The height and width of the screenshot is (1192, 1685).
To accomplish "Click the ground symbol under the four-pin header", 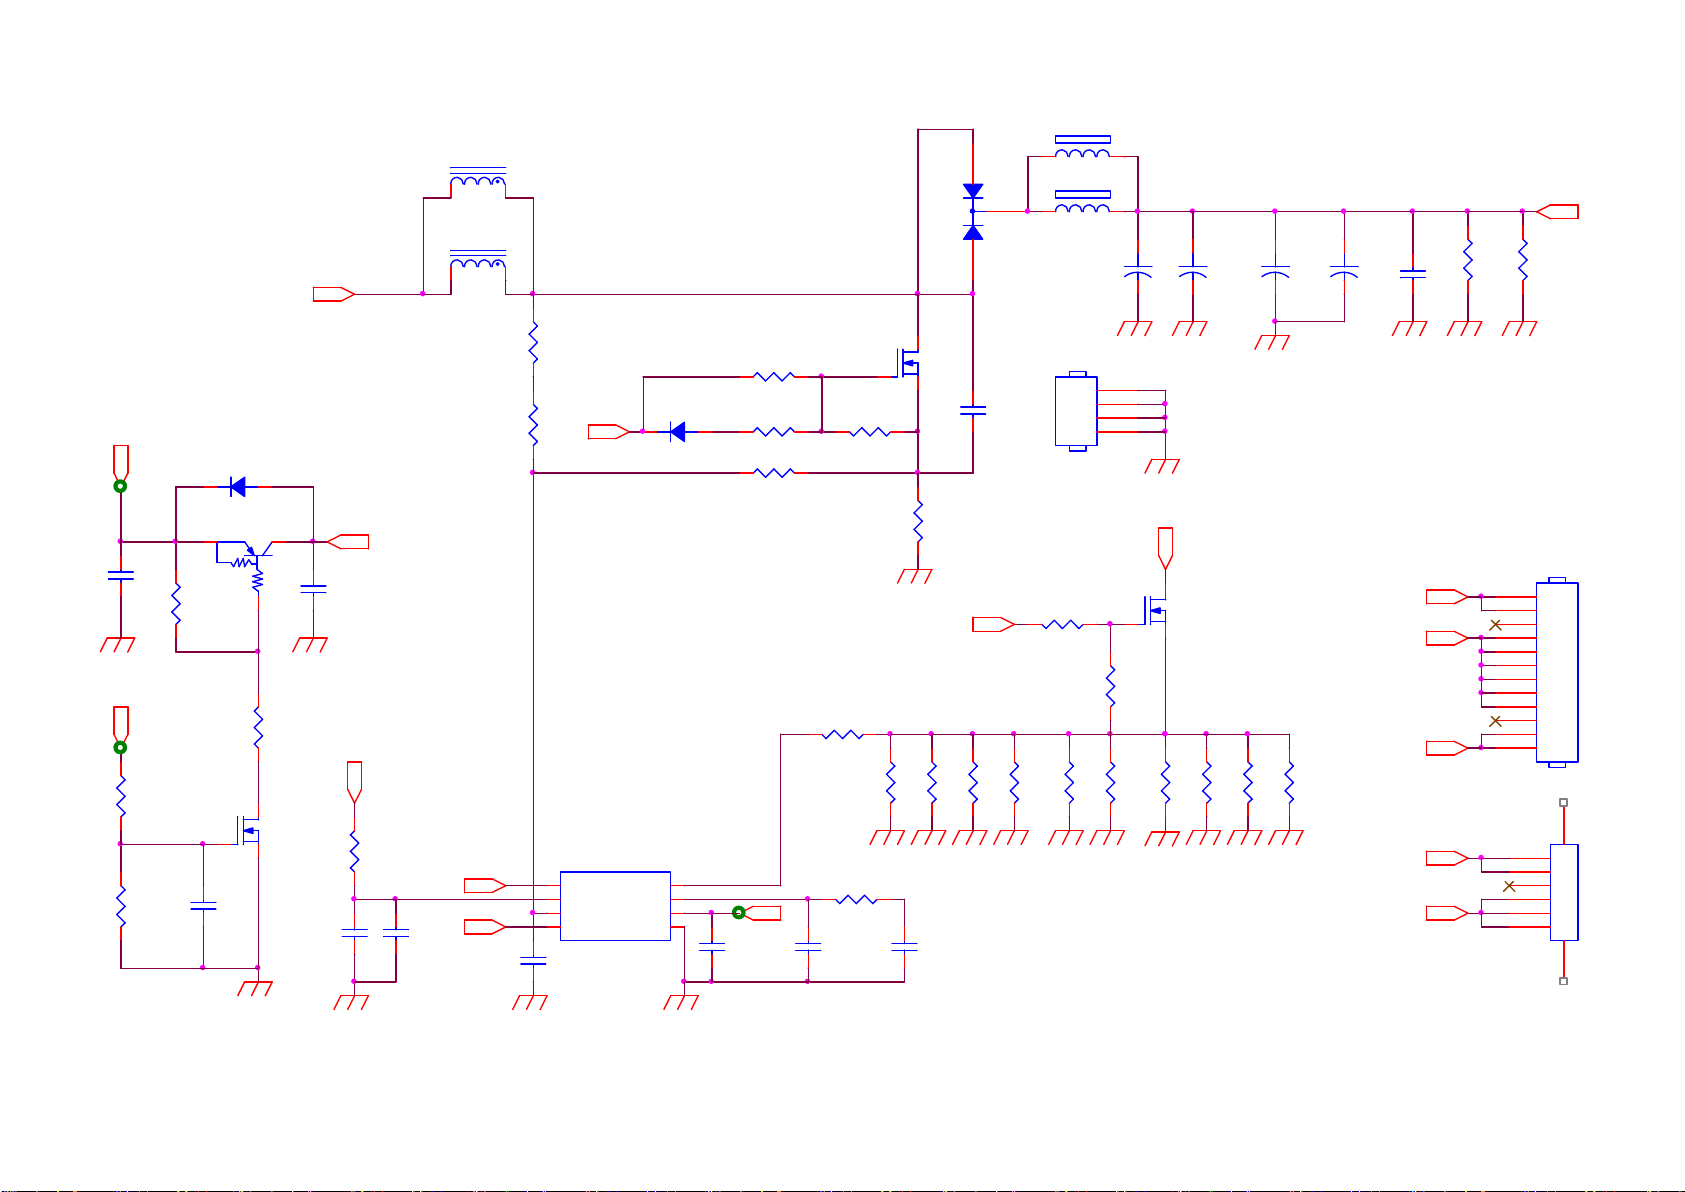I will click(1163, 466).
